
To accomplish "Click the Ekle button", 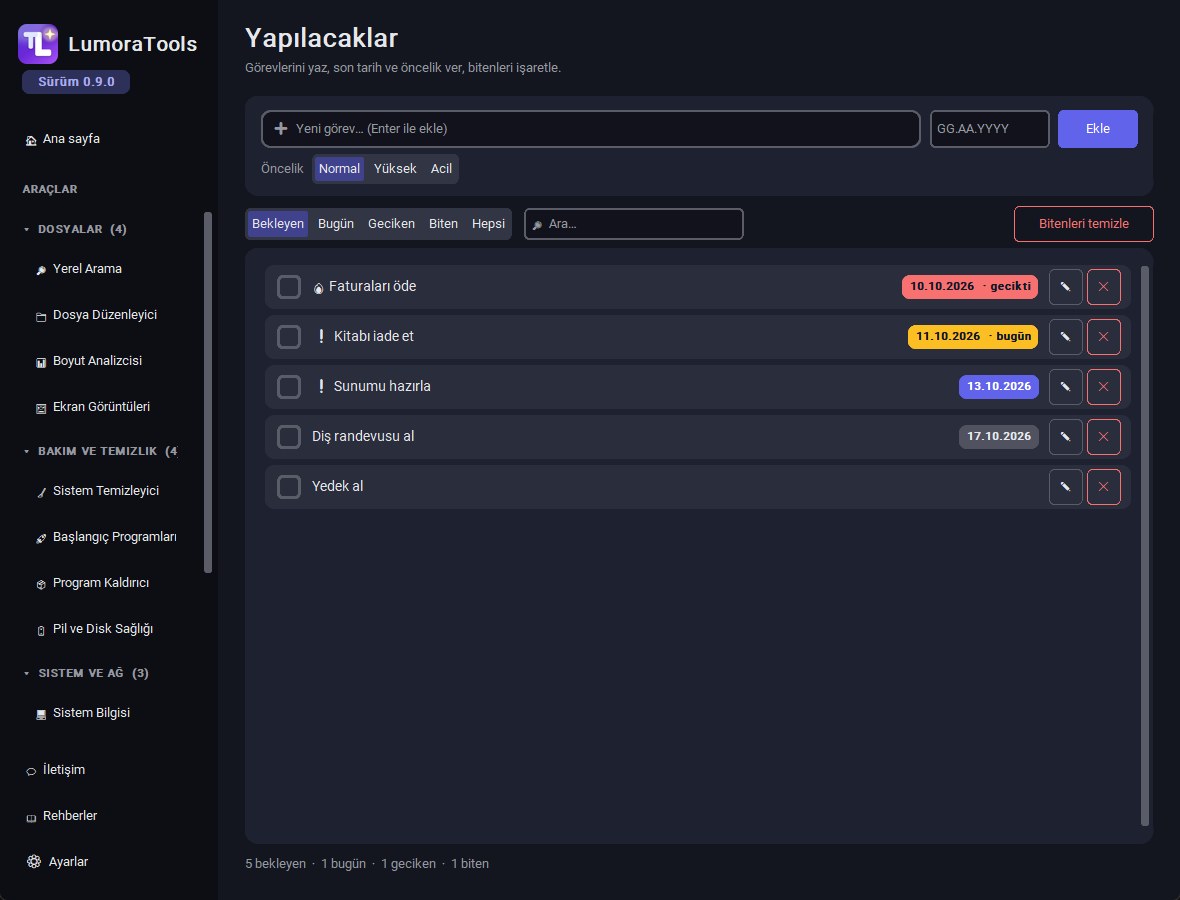I will (1097, 129).
